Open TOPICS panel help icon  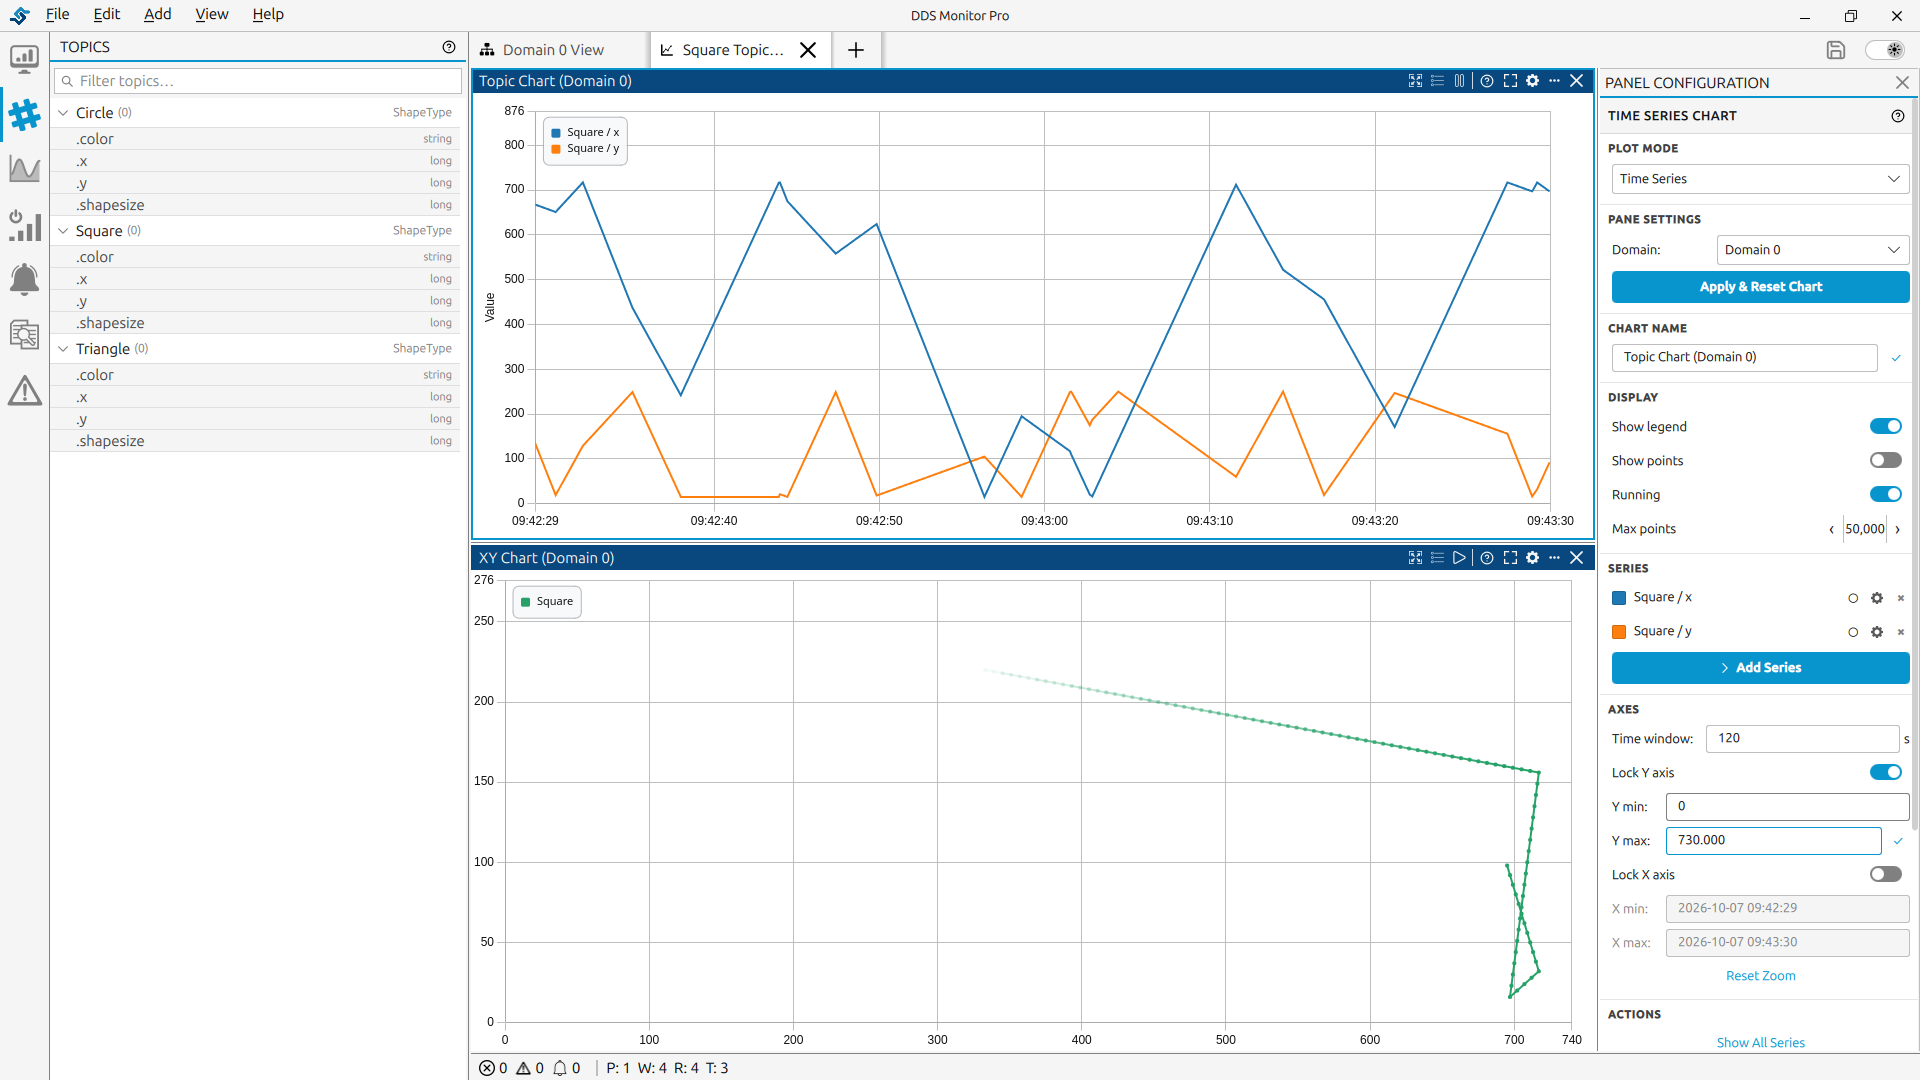pos(449,47)
